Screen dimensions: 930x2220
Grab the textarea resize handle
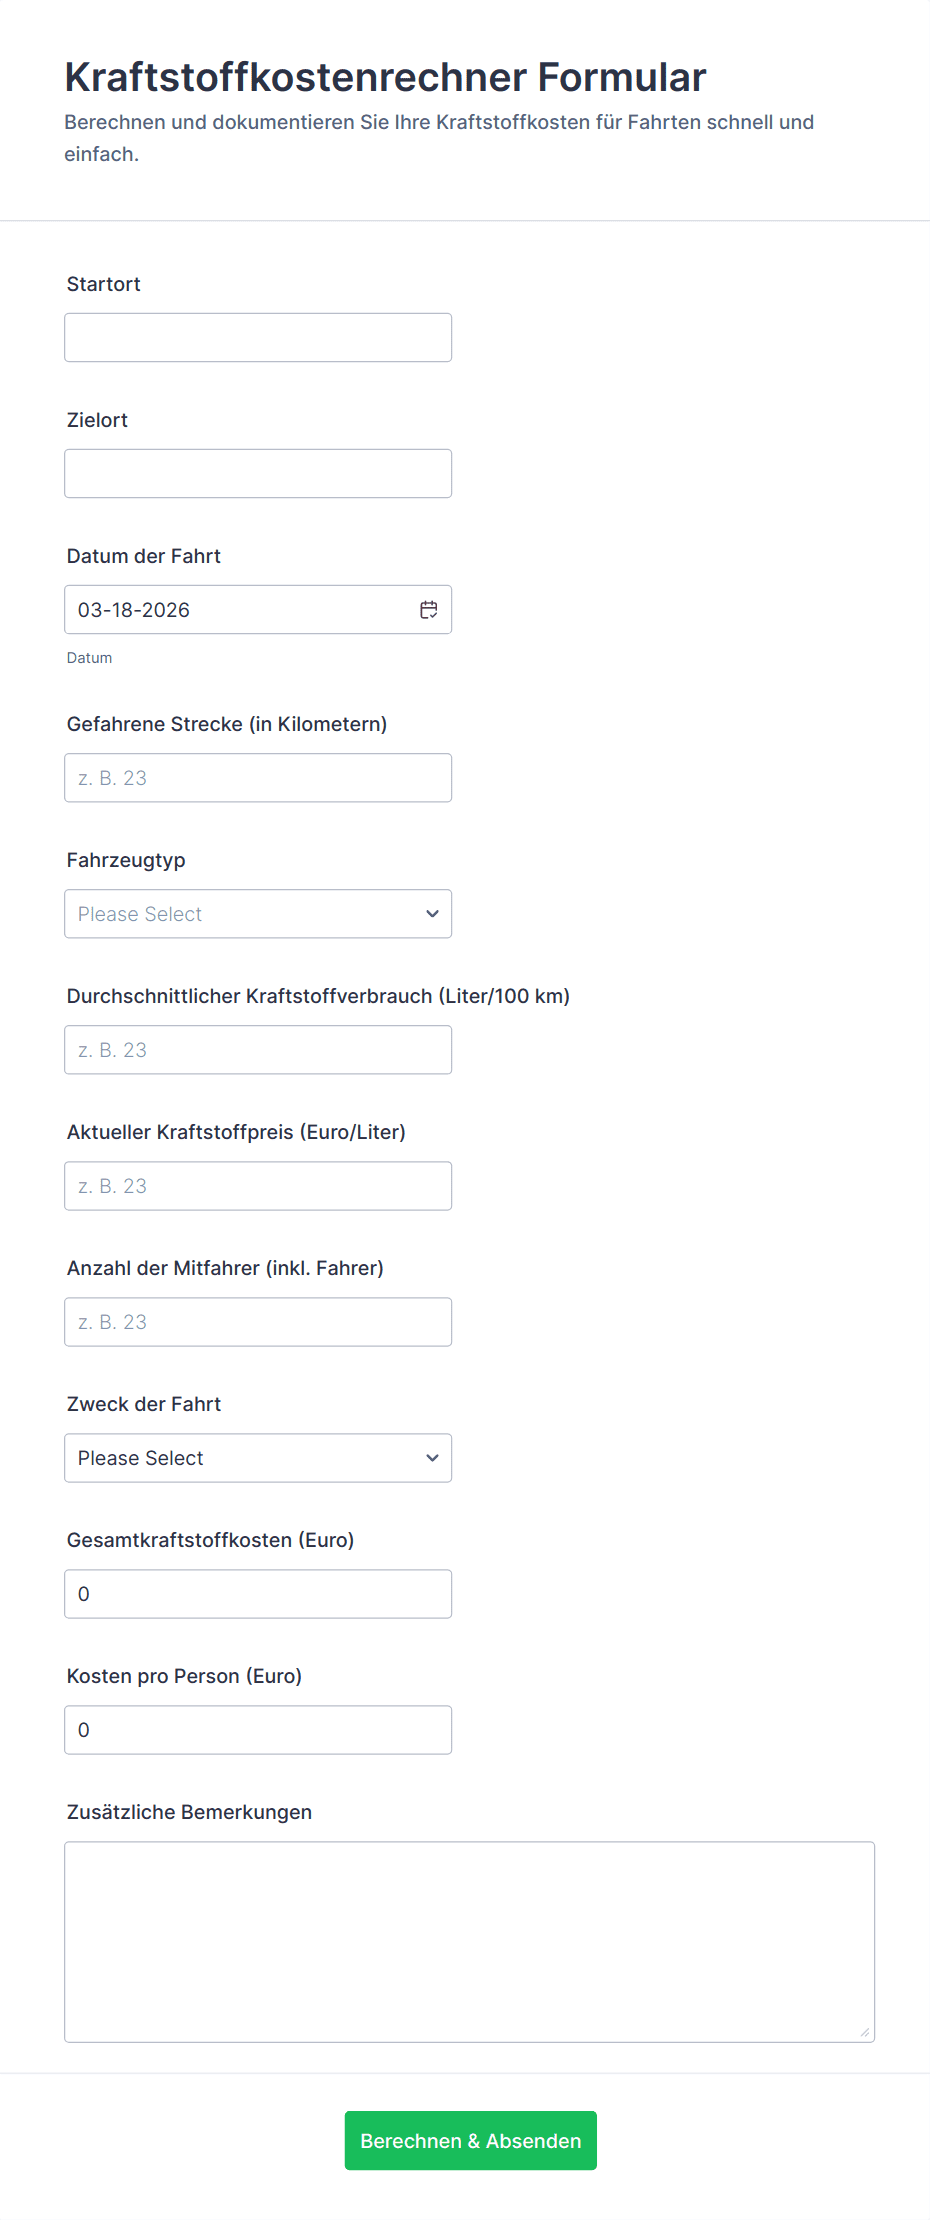[864, 2032]
